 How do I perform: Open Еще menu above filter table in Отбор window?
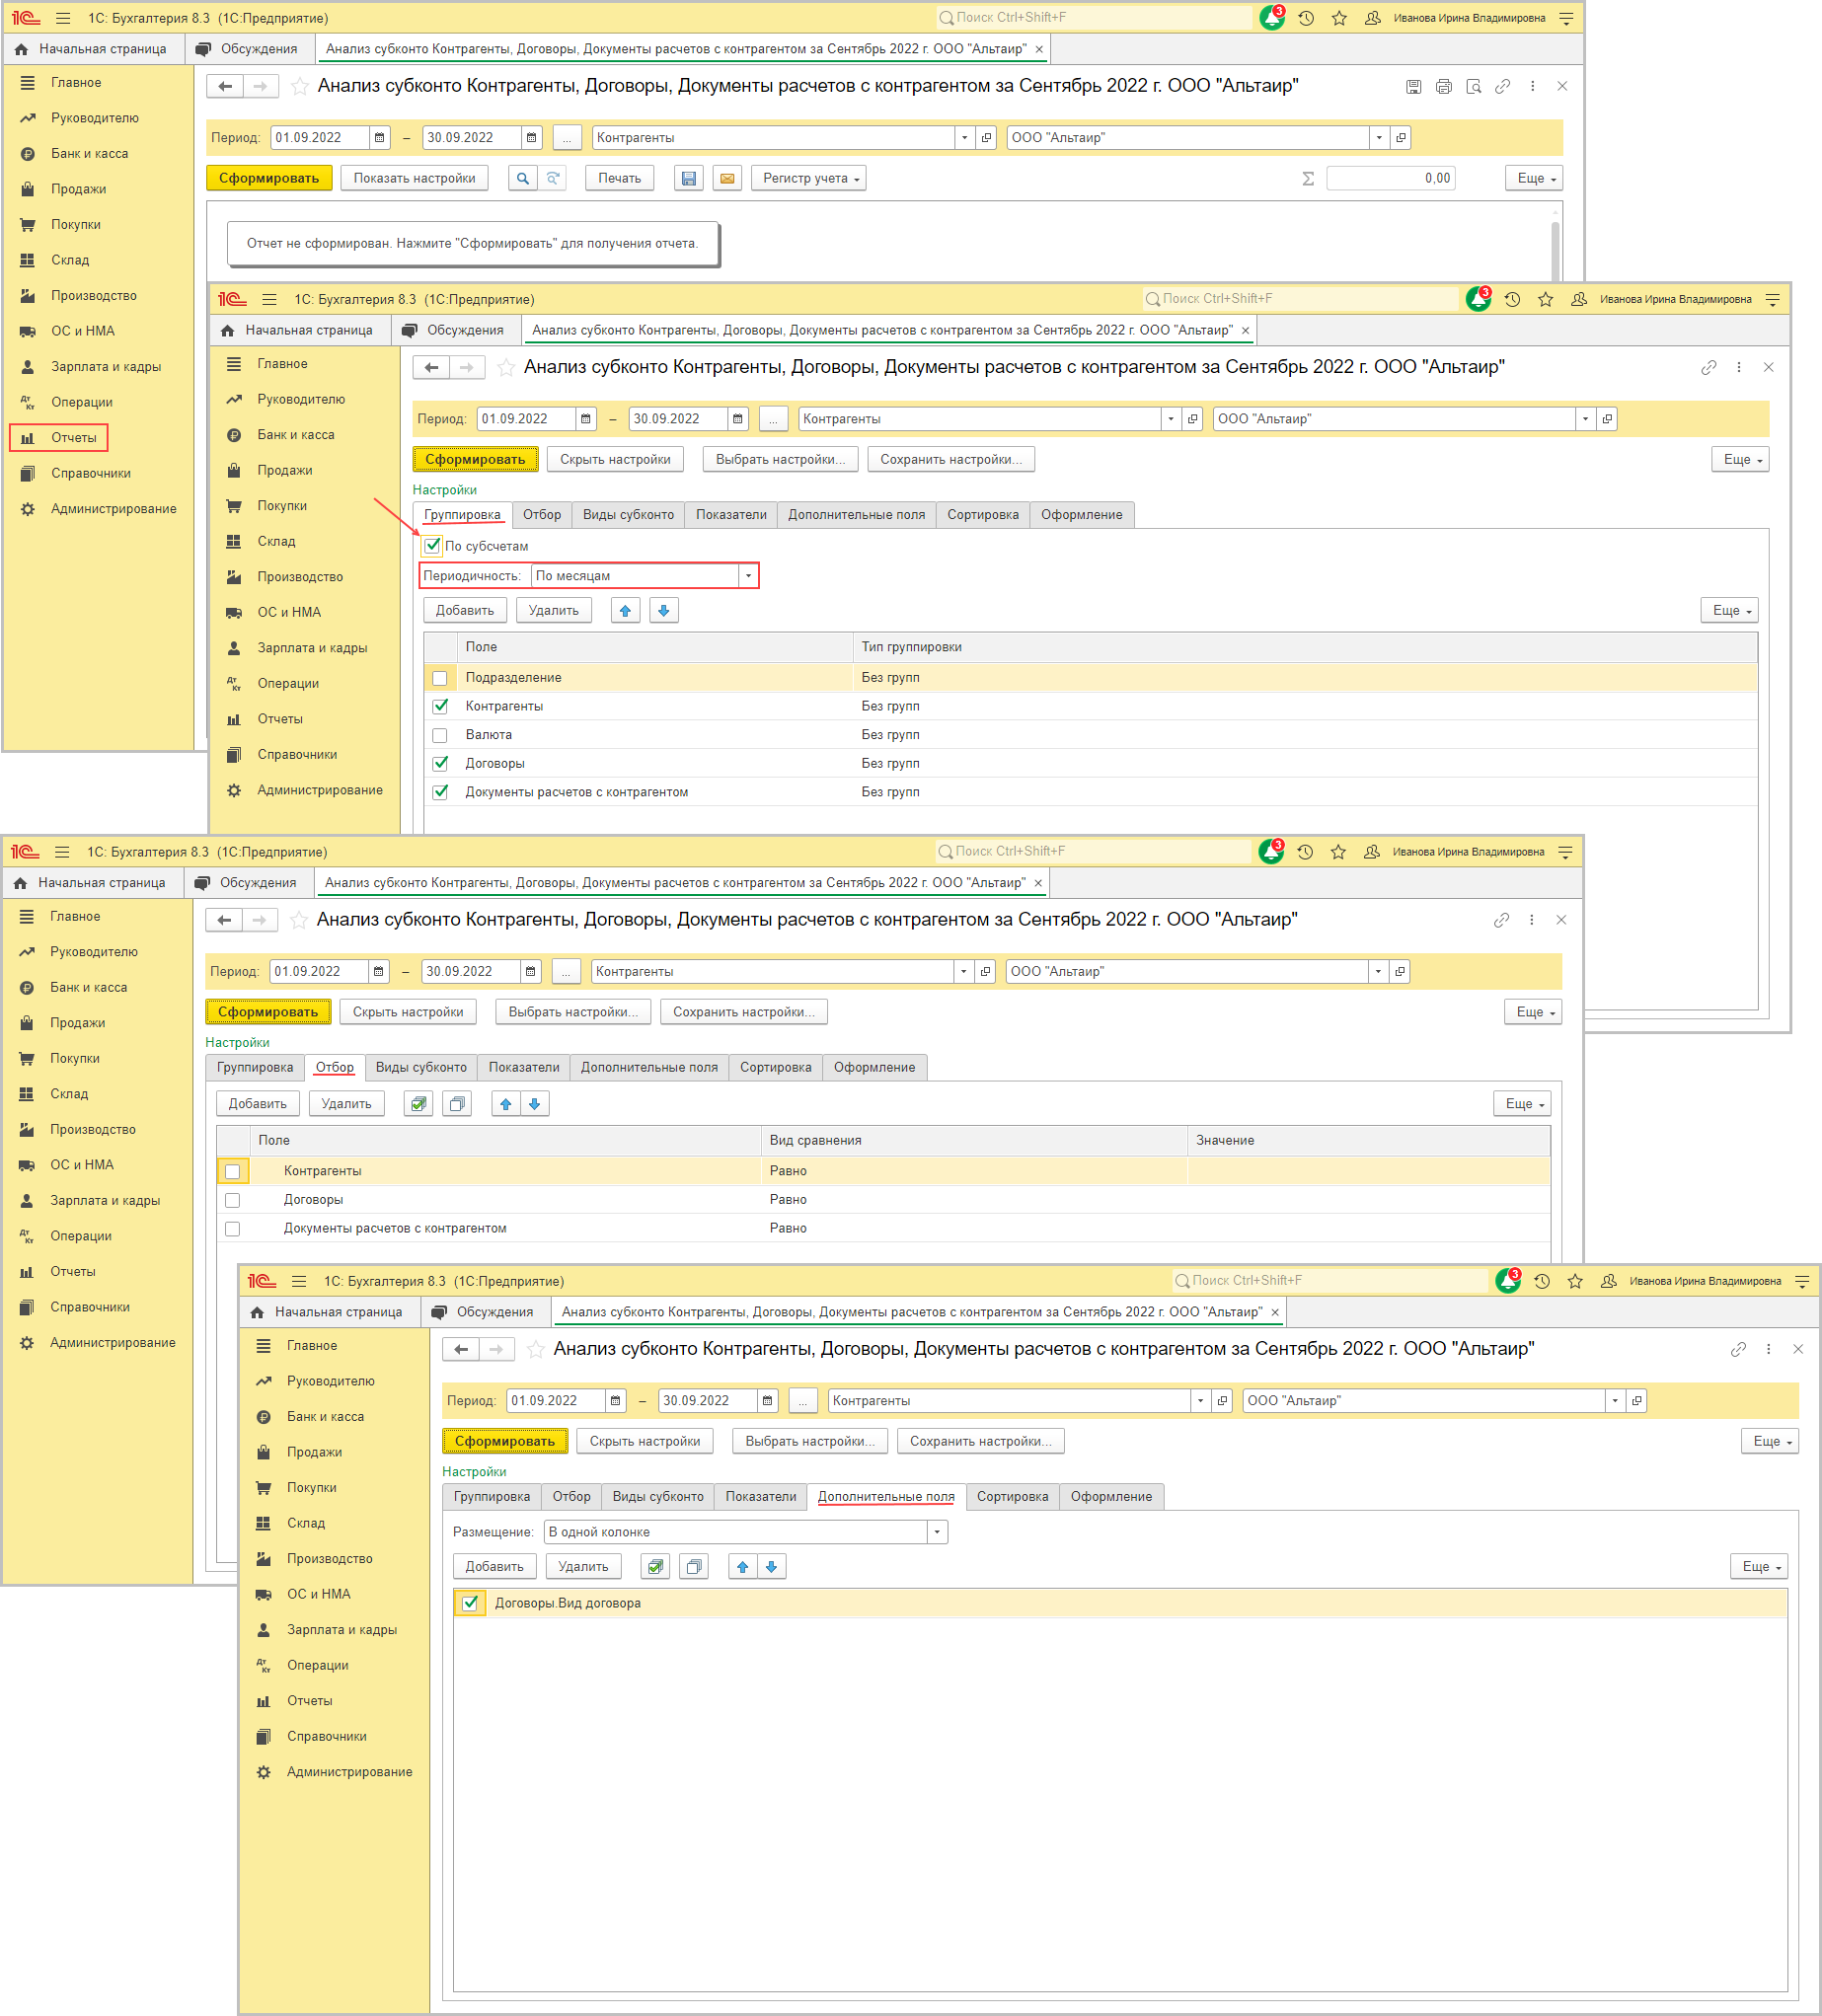pyautogui.click(x=1522, y=1103)
